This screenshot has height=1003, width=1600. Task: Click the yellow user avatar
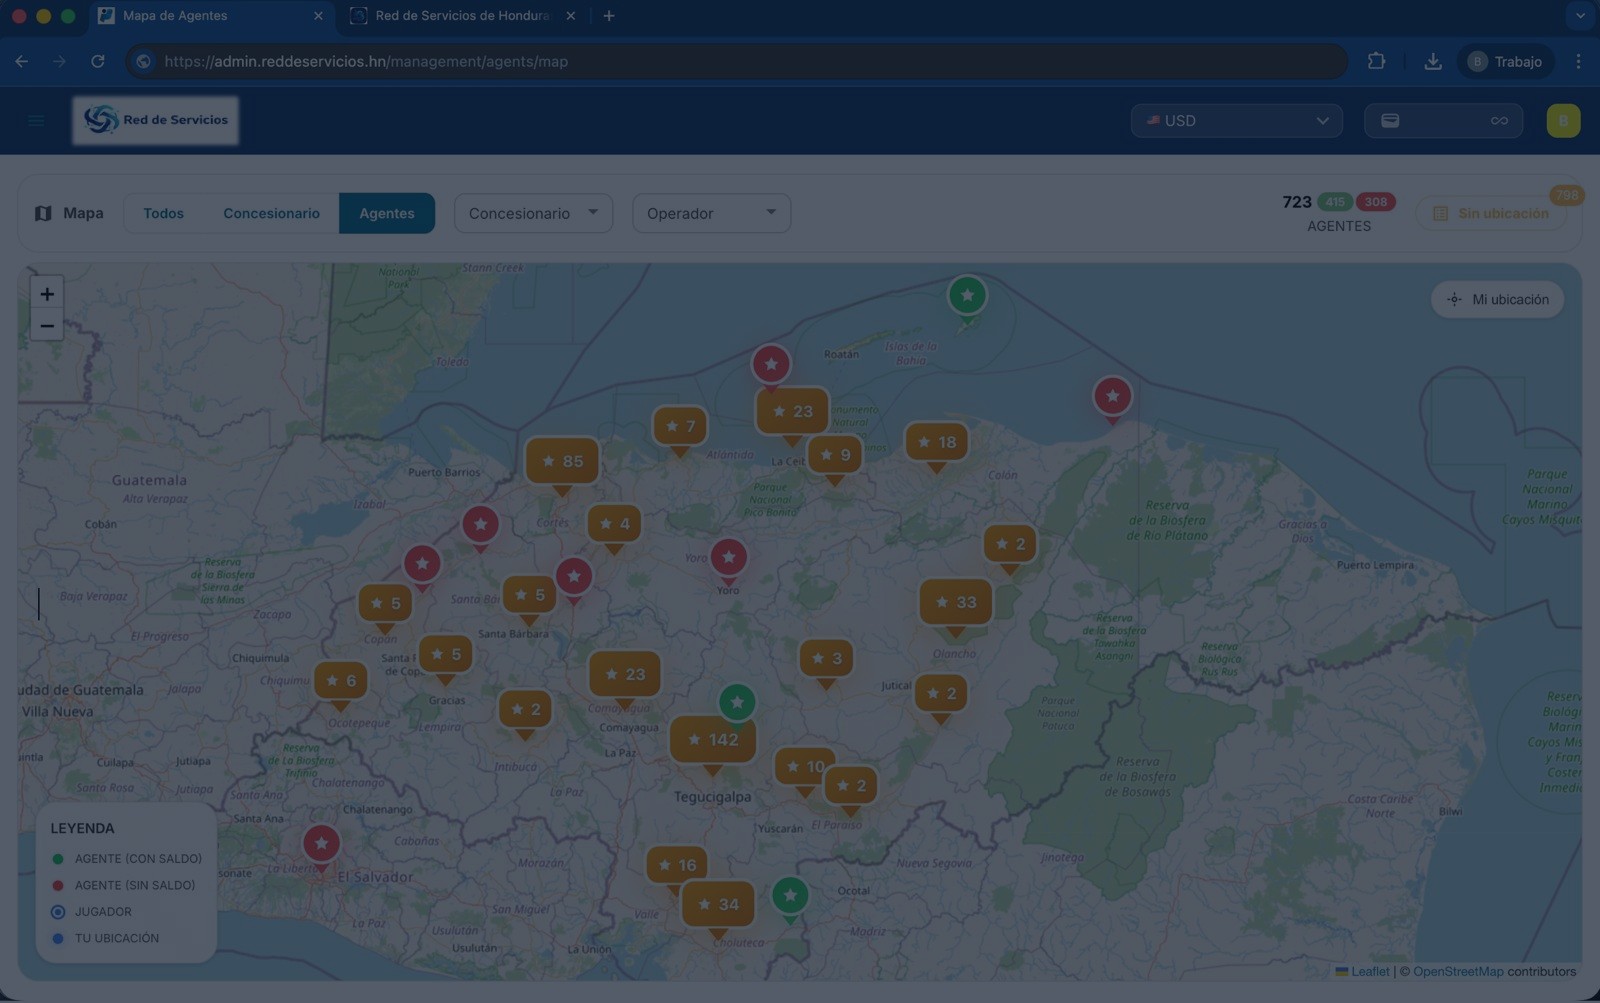point(1562,121)
